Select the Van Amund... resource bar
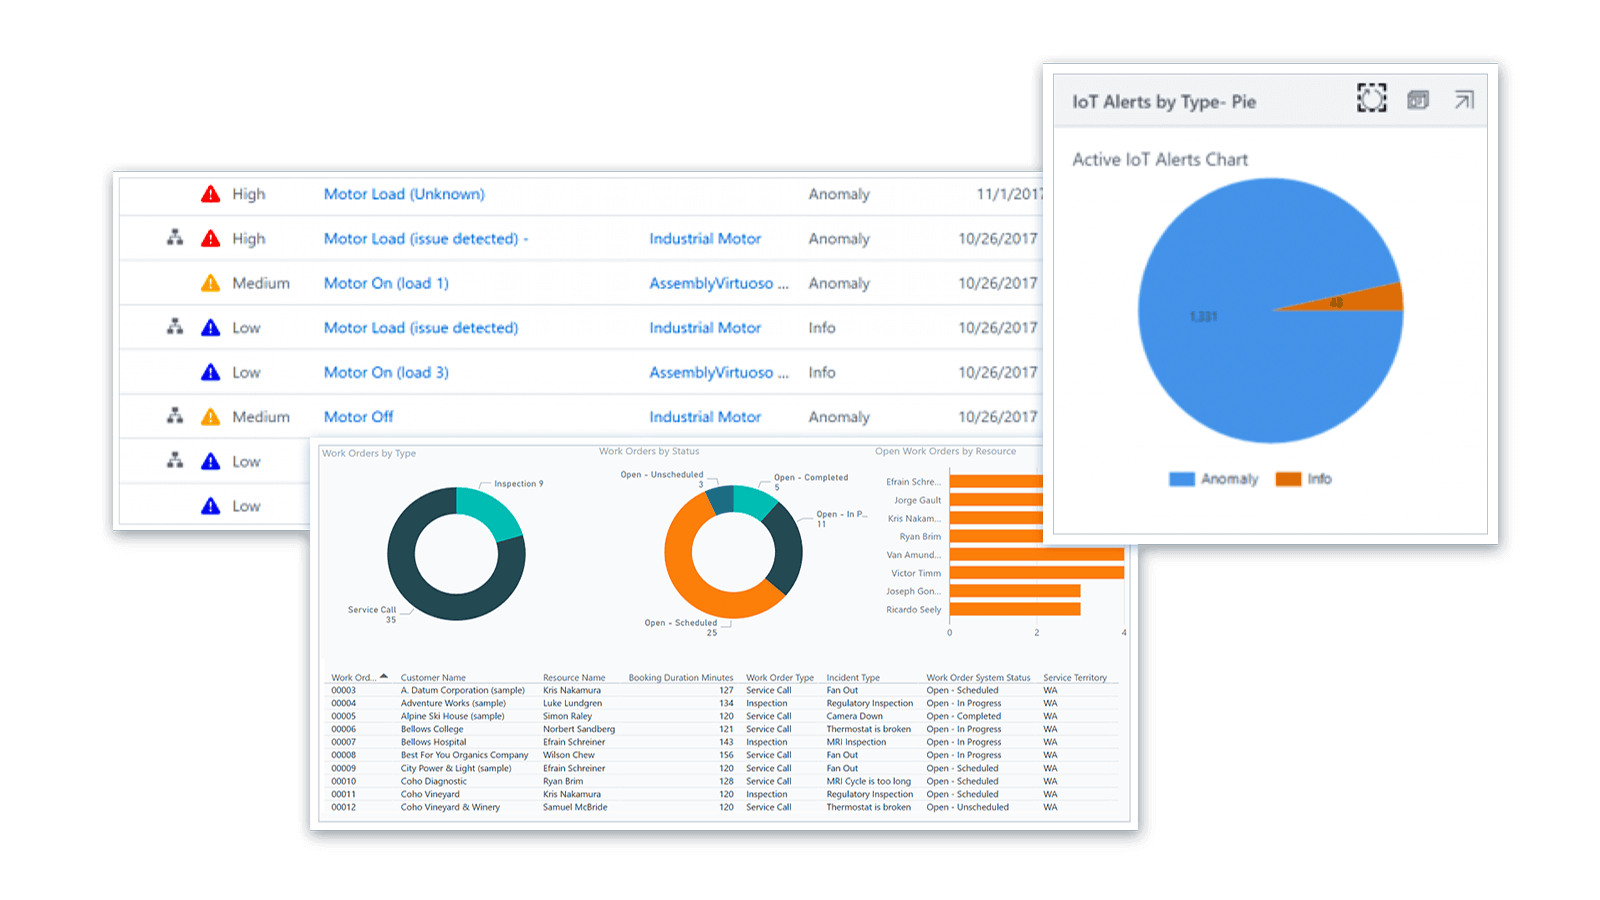1600x900 pixels. (x=1037, y=554)
